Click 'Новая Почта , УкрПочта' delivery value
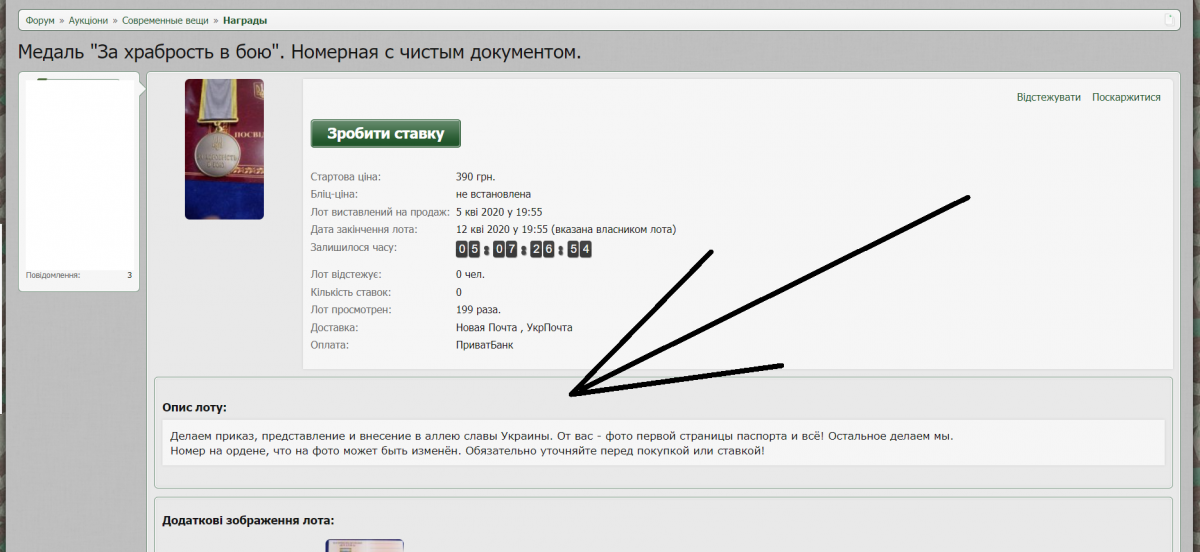Image resolution: width=1200 pixels, height=552 pixels. 514,328
